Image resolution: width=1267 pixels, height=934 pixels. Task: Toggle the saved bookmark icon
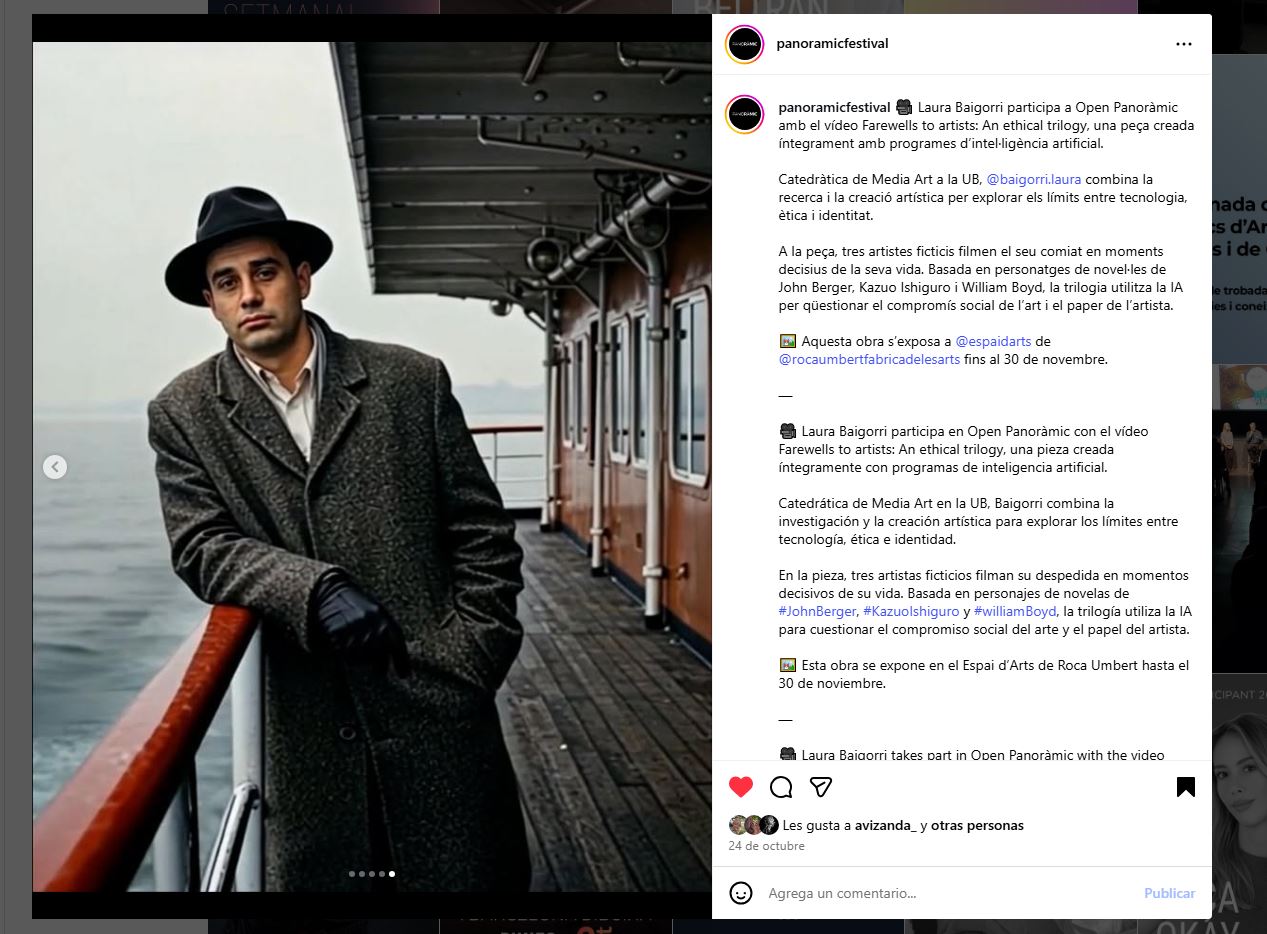click(x=1186, y=787)
